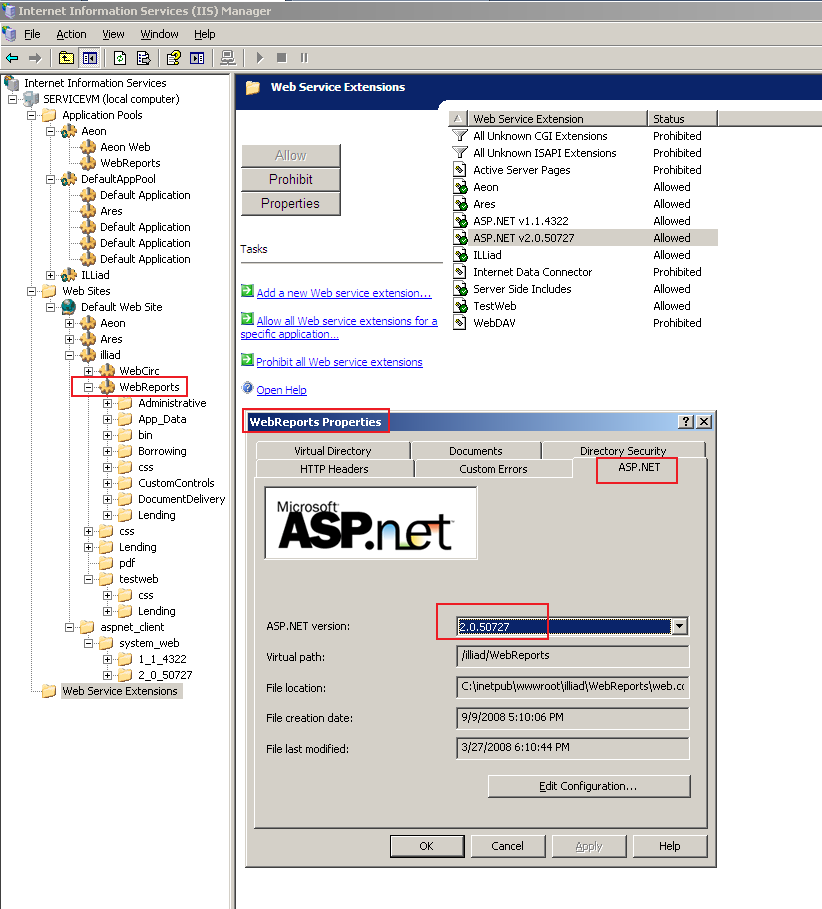Switch to the Documents tab
The width and height of the screenshot is (822, 909).
pyautogui.click(x=476, y=450)
